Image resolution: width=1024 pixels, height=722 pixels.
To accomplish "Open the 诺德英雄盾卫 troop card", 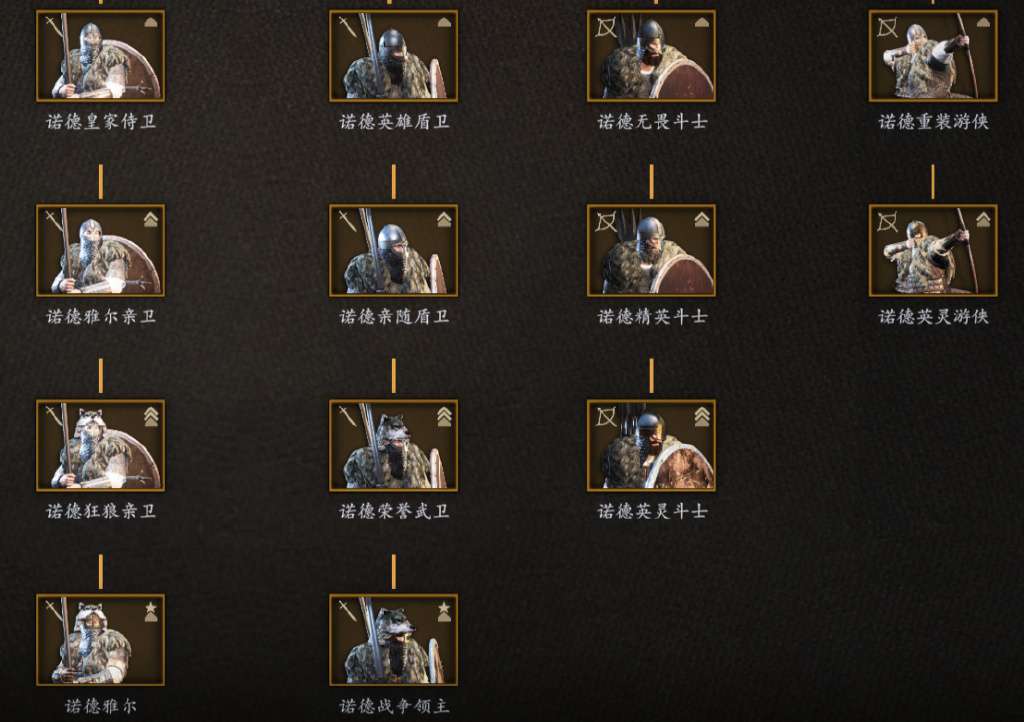I will 393,56.
